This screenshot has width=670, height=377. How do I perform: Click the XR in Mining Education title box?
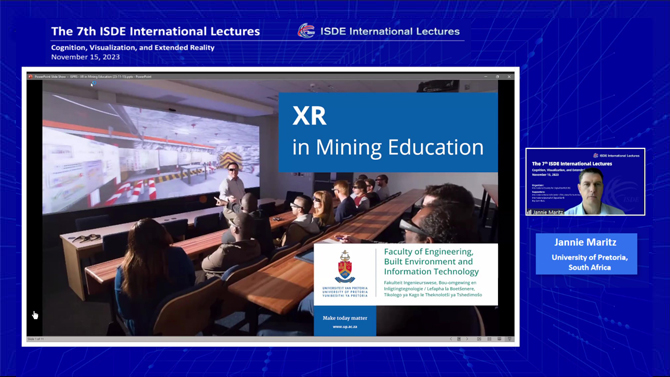388,132
